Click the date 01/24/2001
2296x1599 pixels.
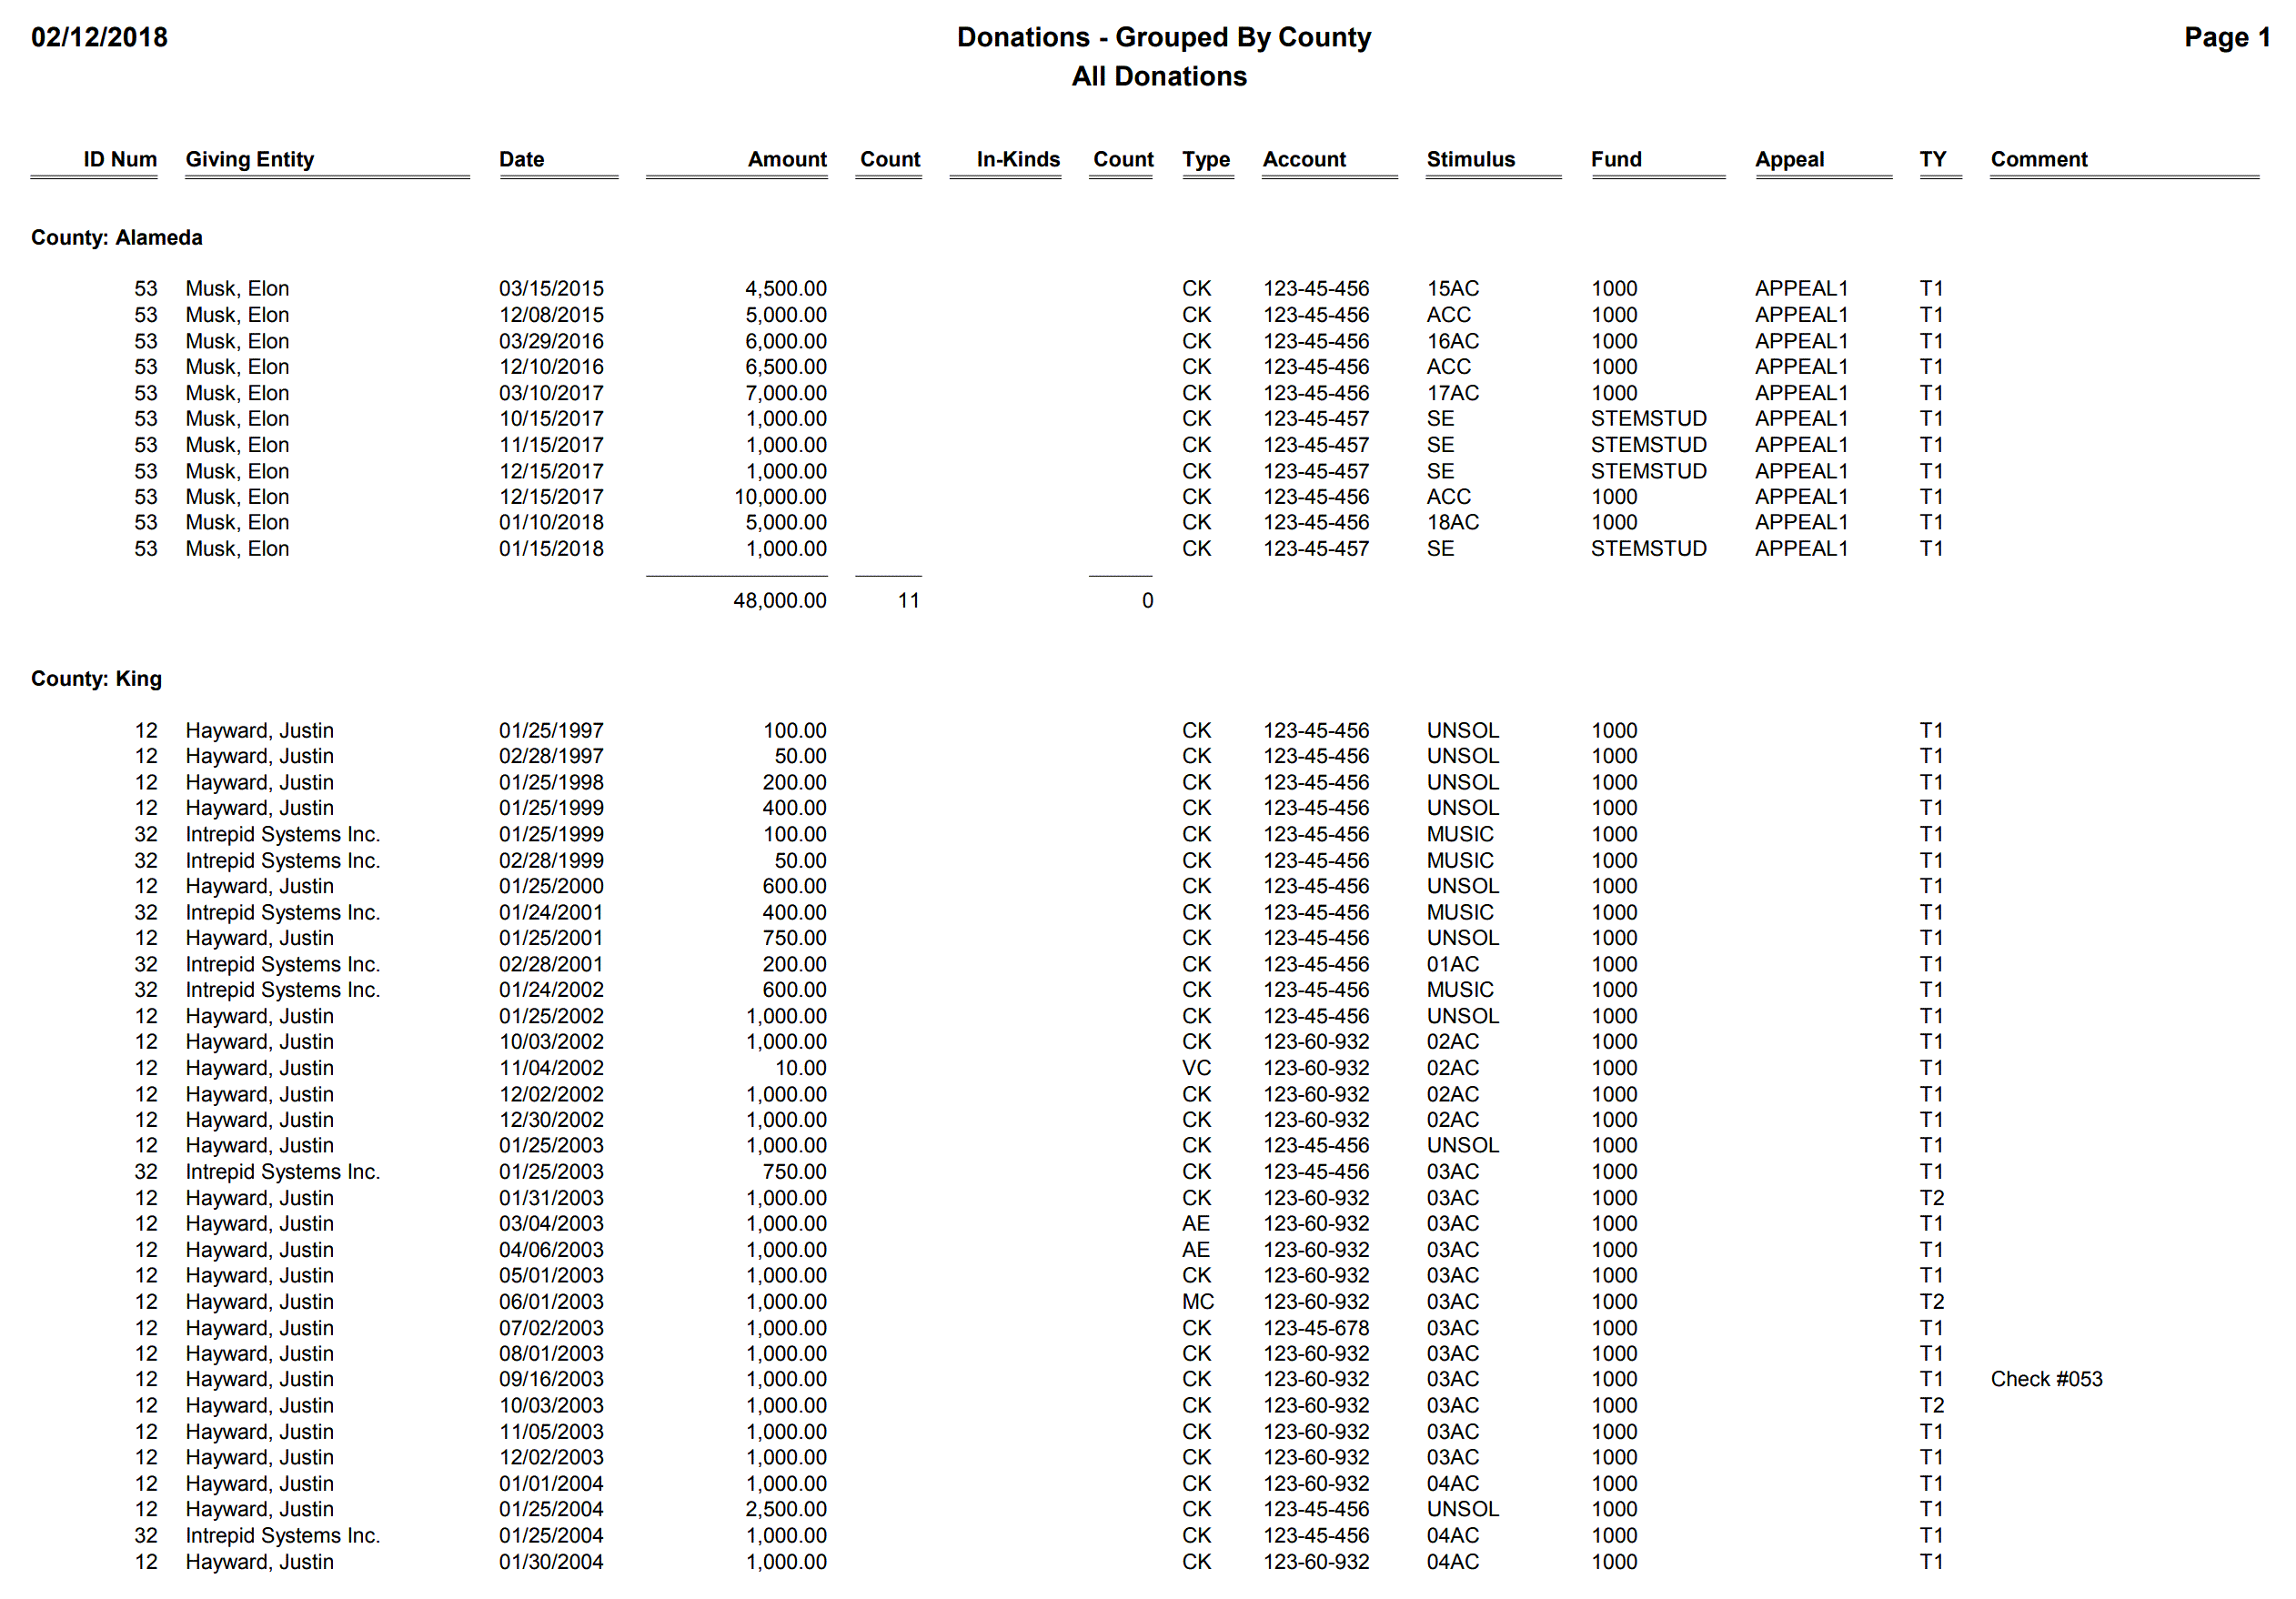pyautogui.click(x=551, y=913)
